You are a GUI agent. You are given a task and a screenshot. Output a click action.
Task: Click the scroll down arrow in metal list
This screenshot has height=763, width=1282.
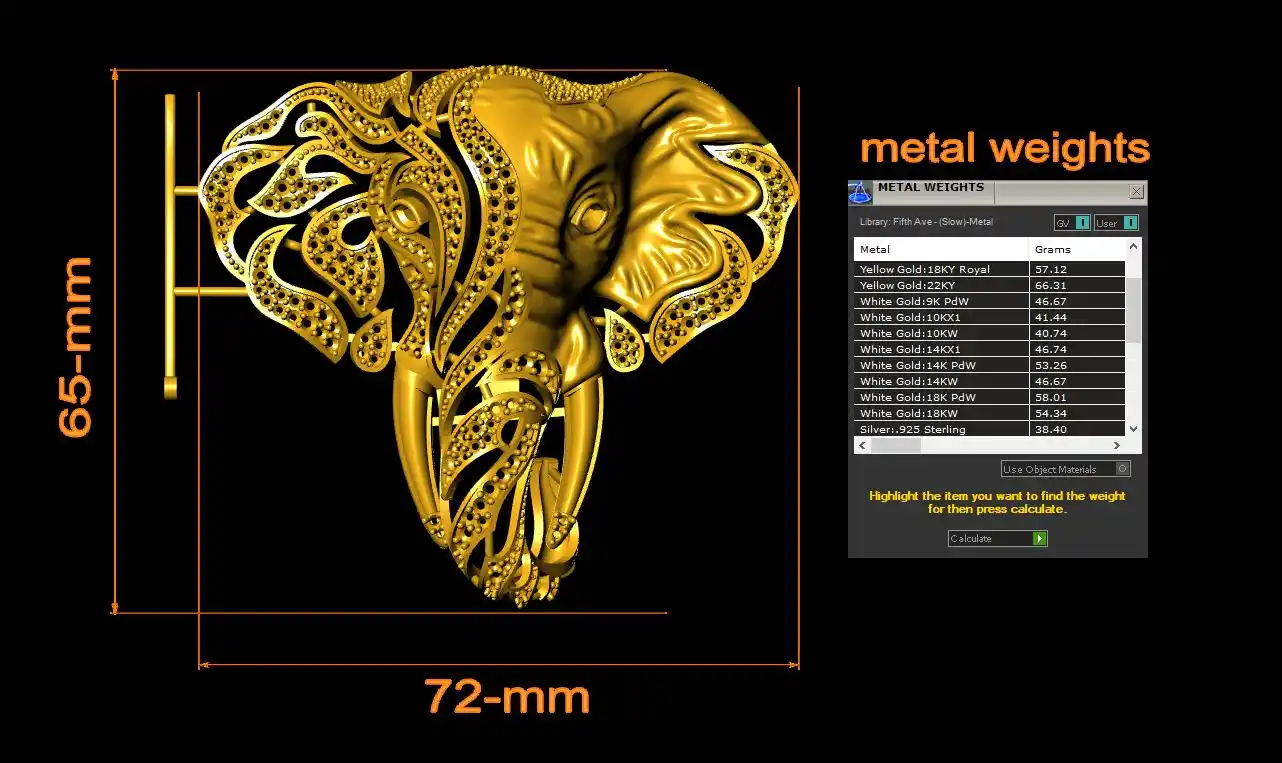(x=1133, y=428)
